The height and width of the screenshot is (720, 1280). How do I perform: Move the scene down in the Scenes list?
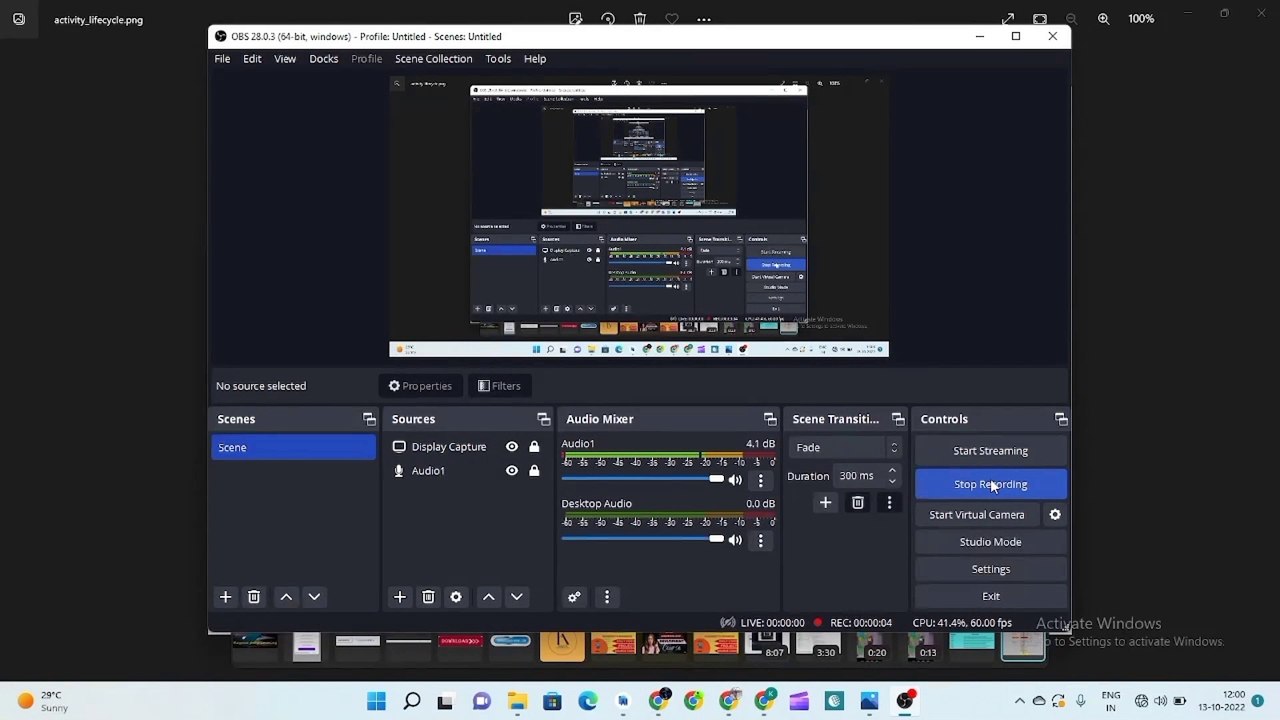(314, 597)
